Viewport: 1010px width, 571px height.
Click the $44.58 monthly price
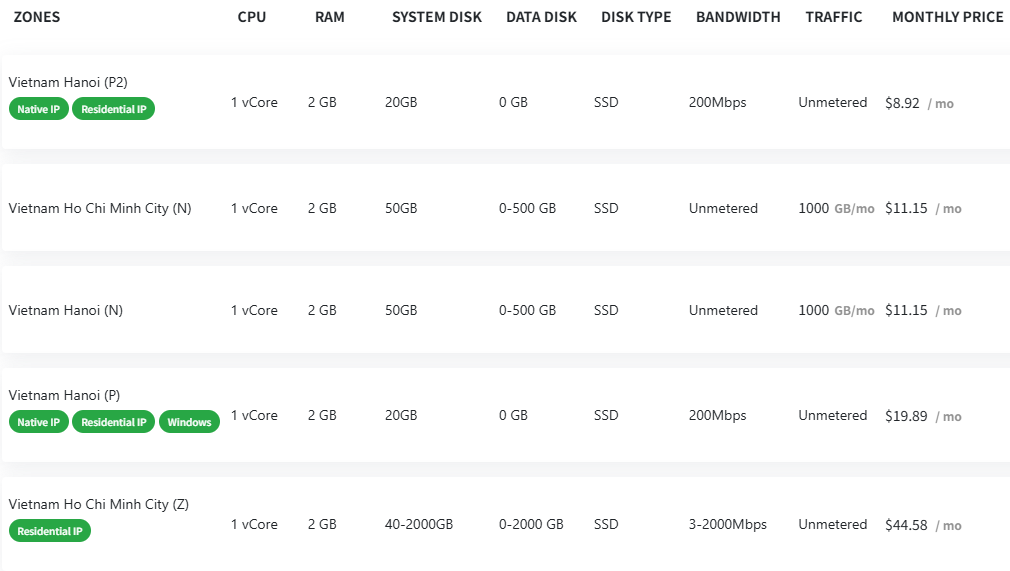(906, 525)
